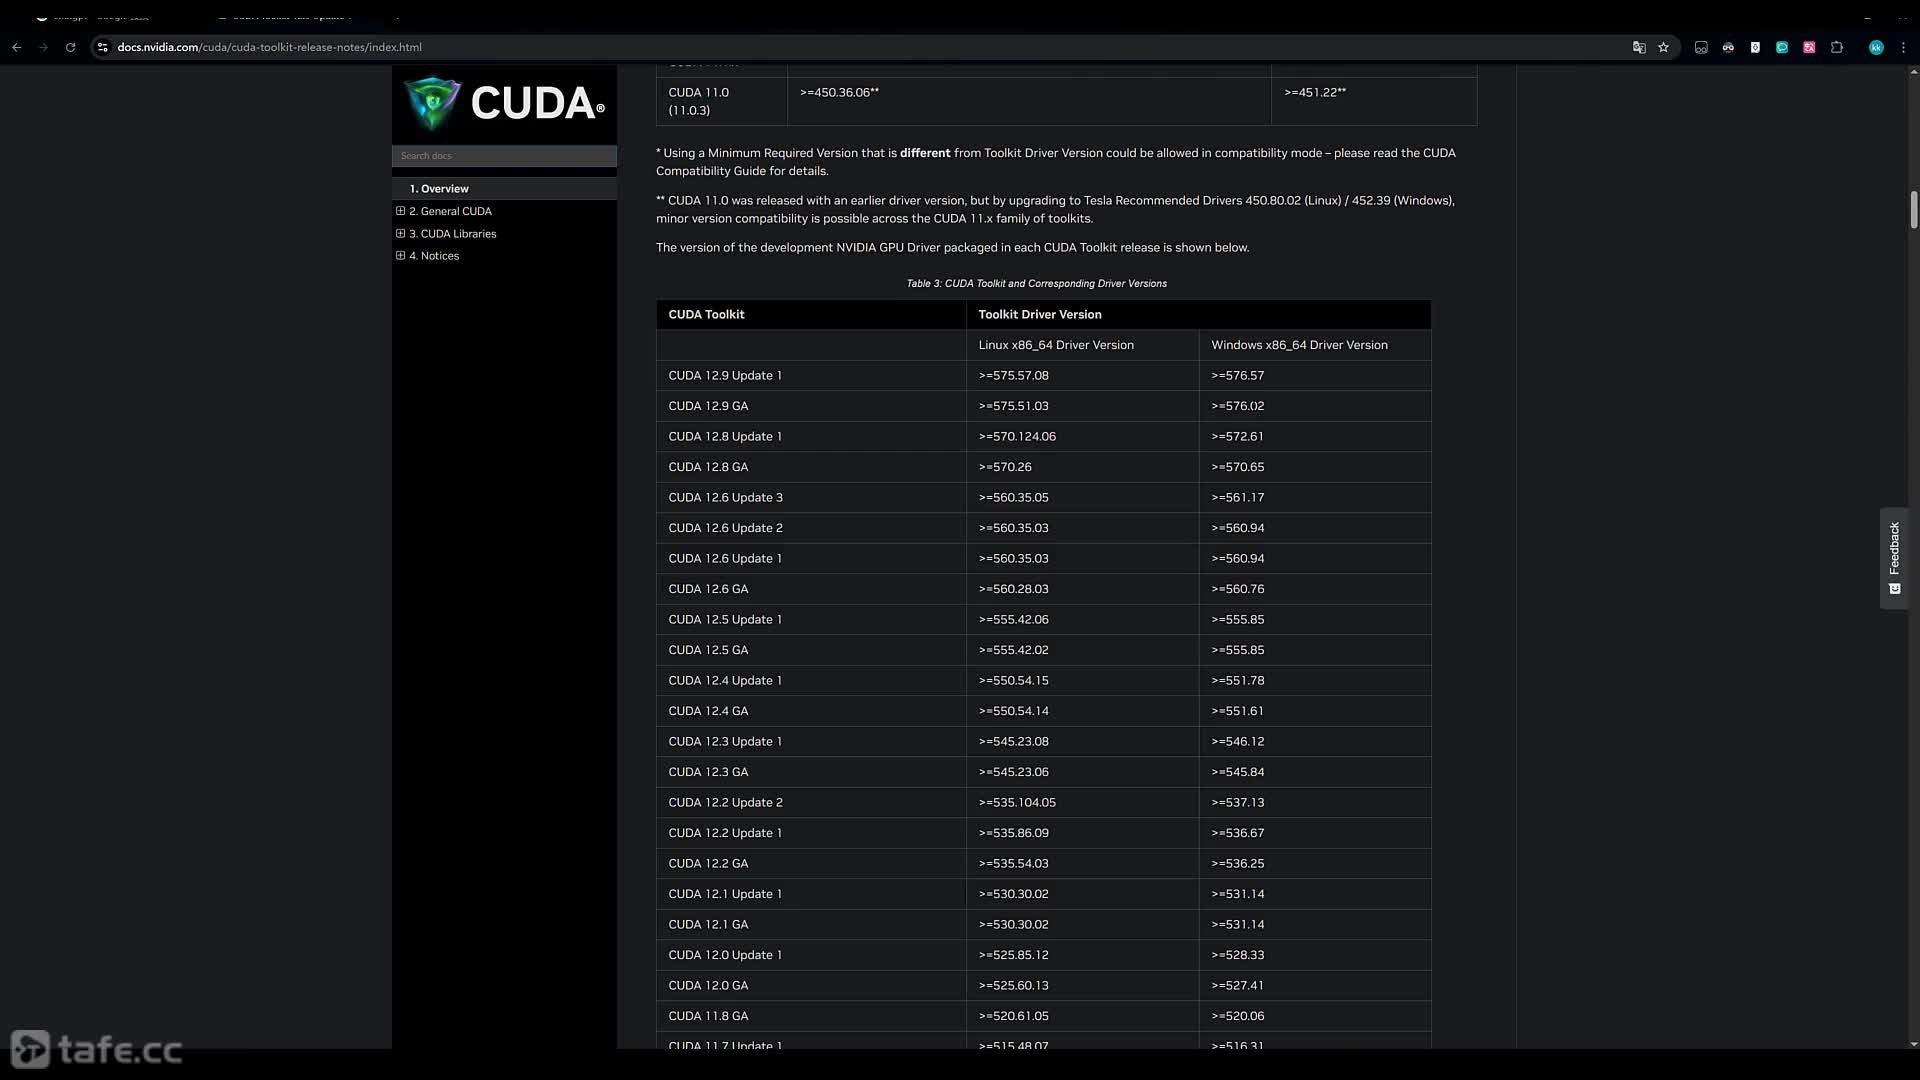Reload the CUDA release notes page
This screenshot has height=1080, width=1920.
tap(70, 47)
